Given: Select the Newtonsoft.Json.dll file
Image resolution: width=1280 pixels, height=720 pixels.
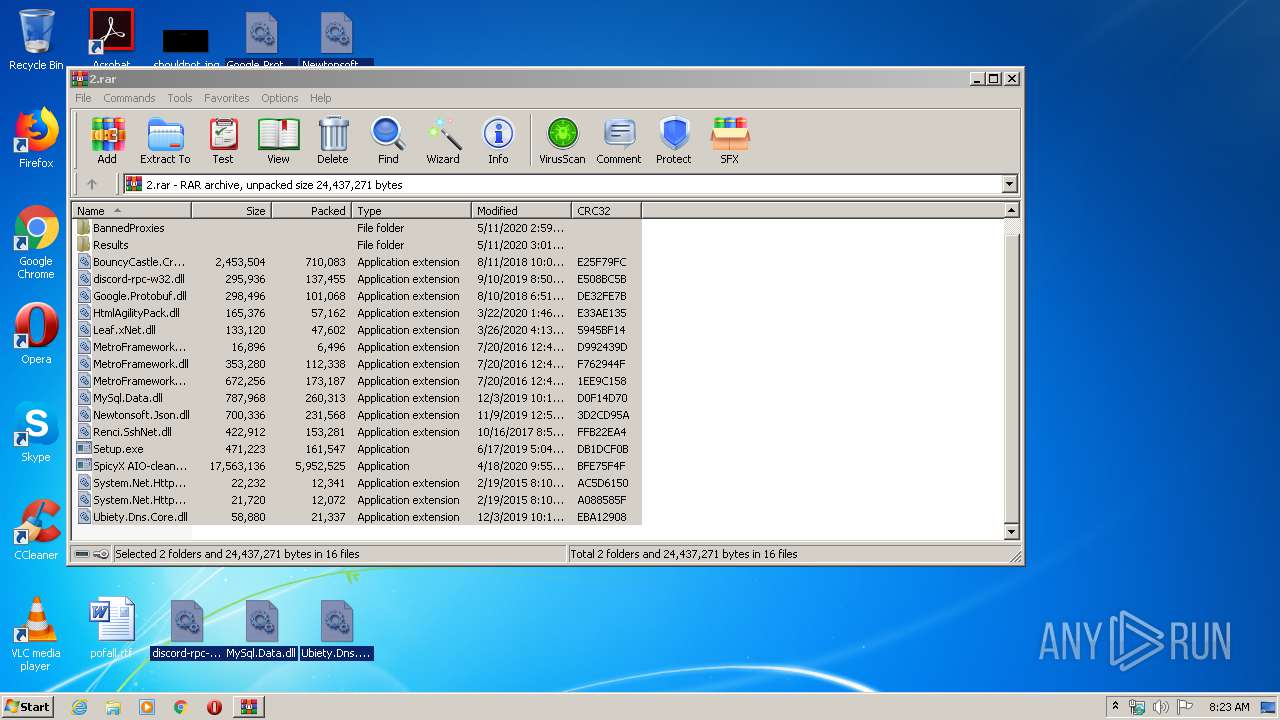Looking at the screenshot, I should pos(356,415).
